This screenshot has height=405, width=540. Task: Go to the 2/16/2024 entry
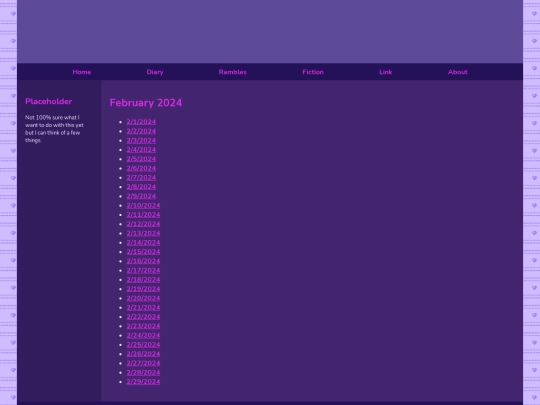(143, 261)
